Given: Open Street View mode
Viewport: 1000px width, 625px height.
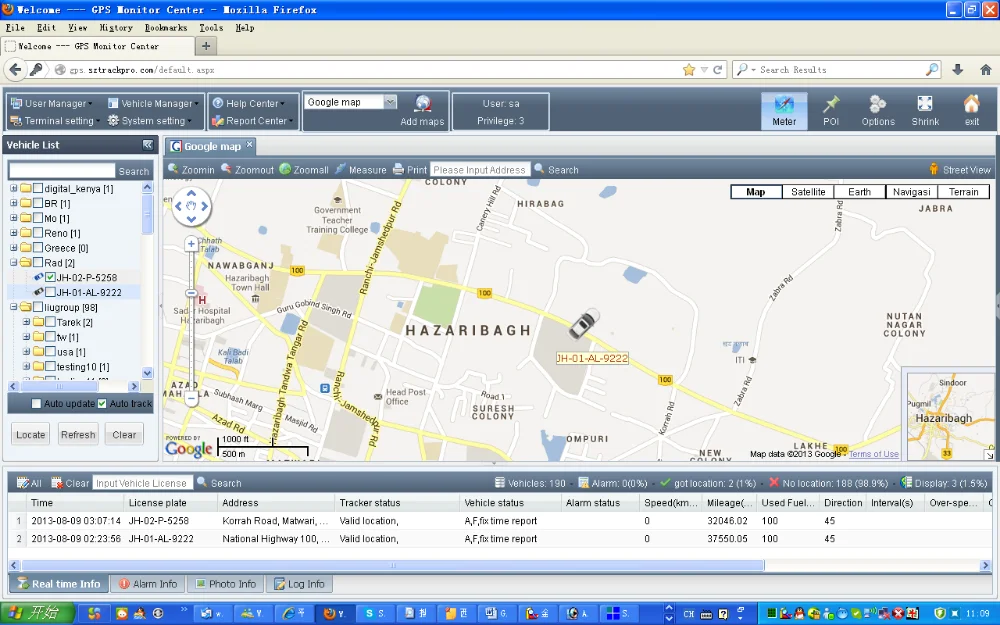Looking at the screenshot, I should pos(960,170).
